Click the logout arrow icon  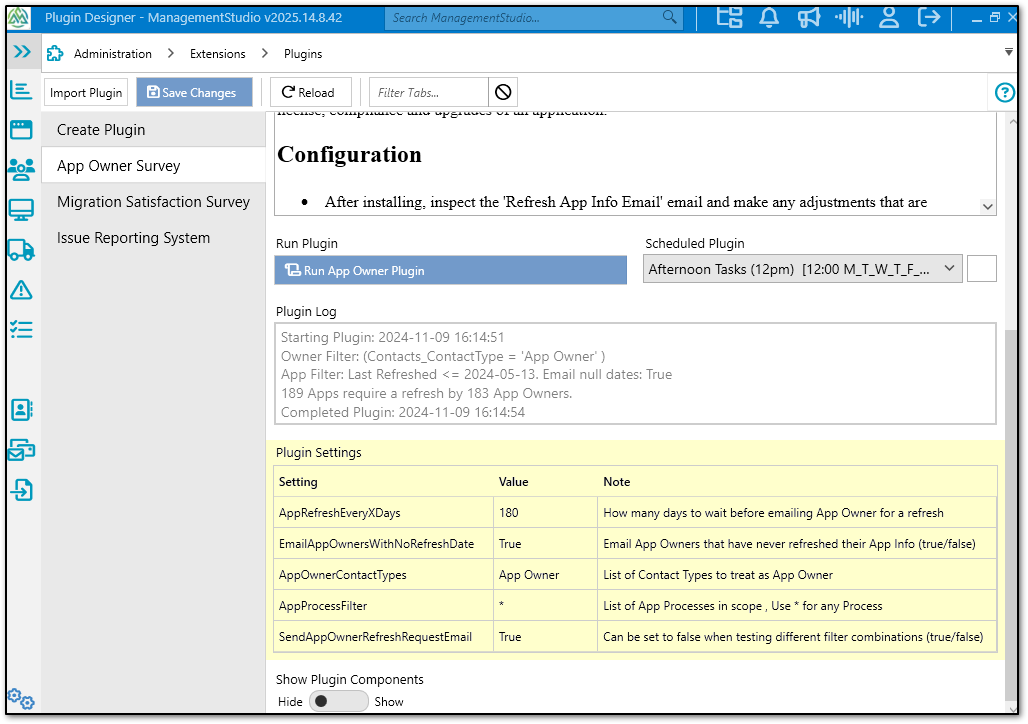tap(929, 17)
